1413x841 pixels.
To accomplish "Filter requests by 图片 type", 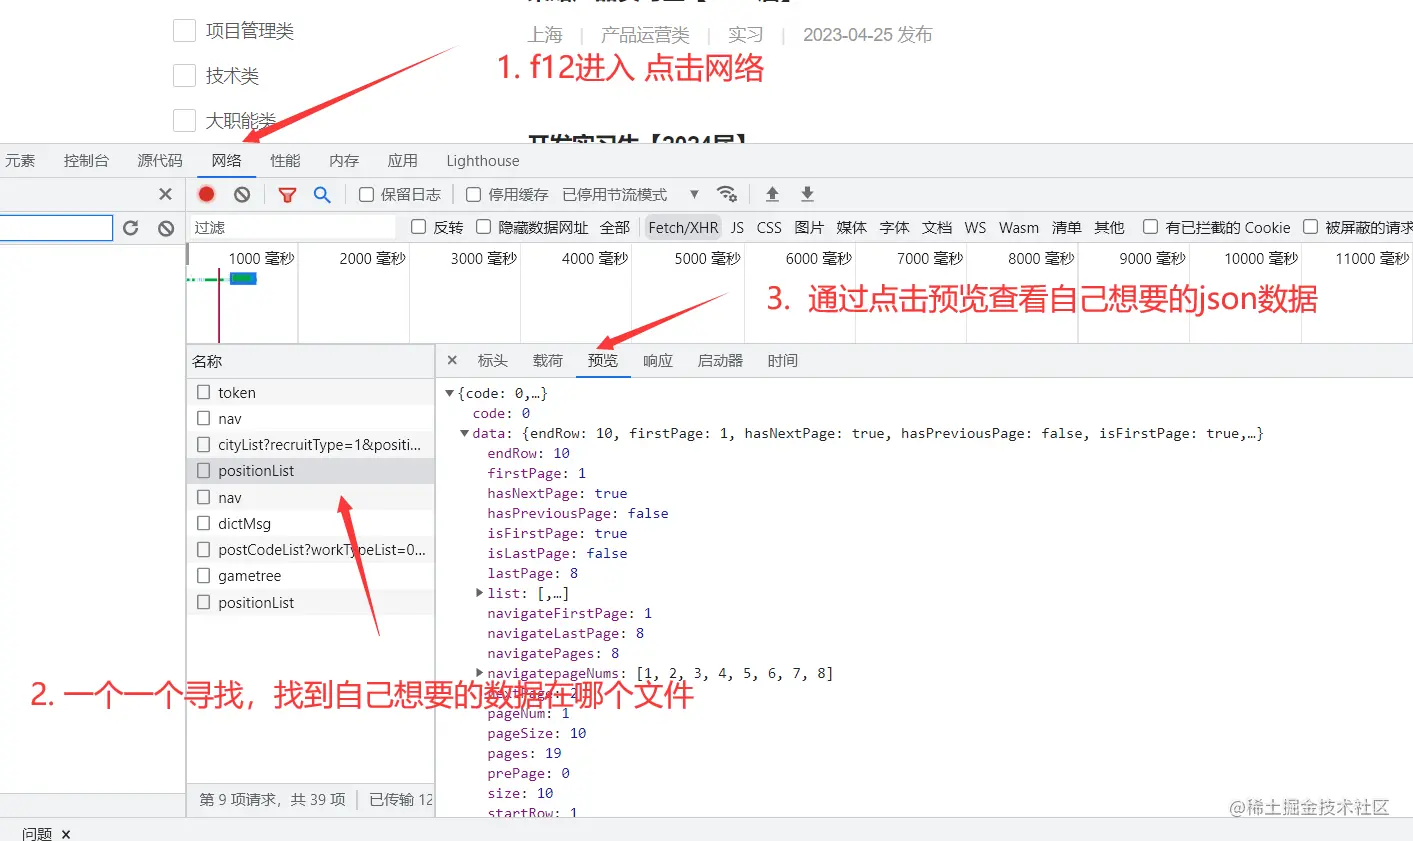I will tap(809, 227).
